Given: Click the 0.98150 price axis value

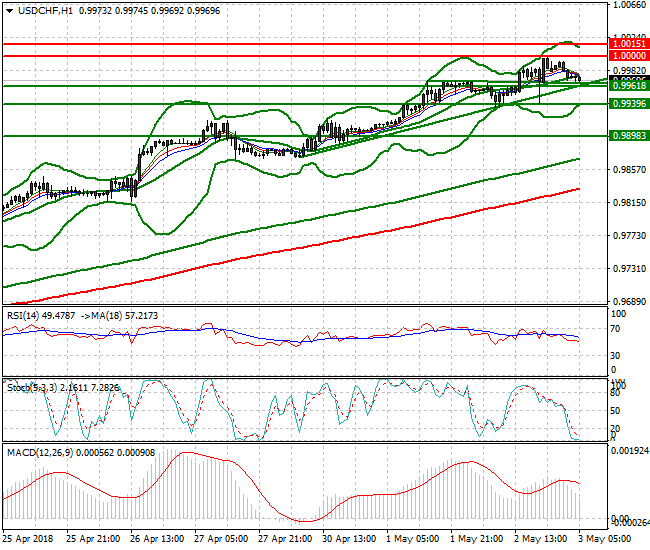Looking at the screenshot, I should 629,203.
